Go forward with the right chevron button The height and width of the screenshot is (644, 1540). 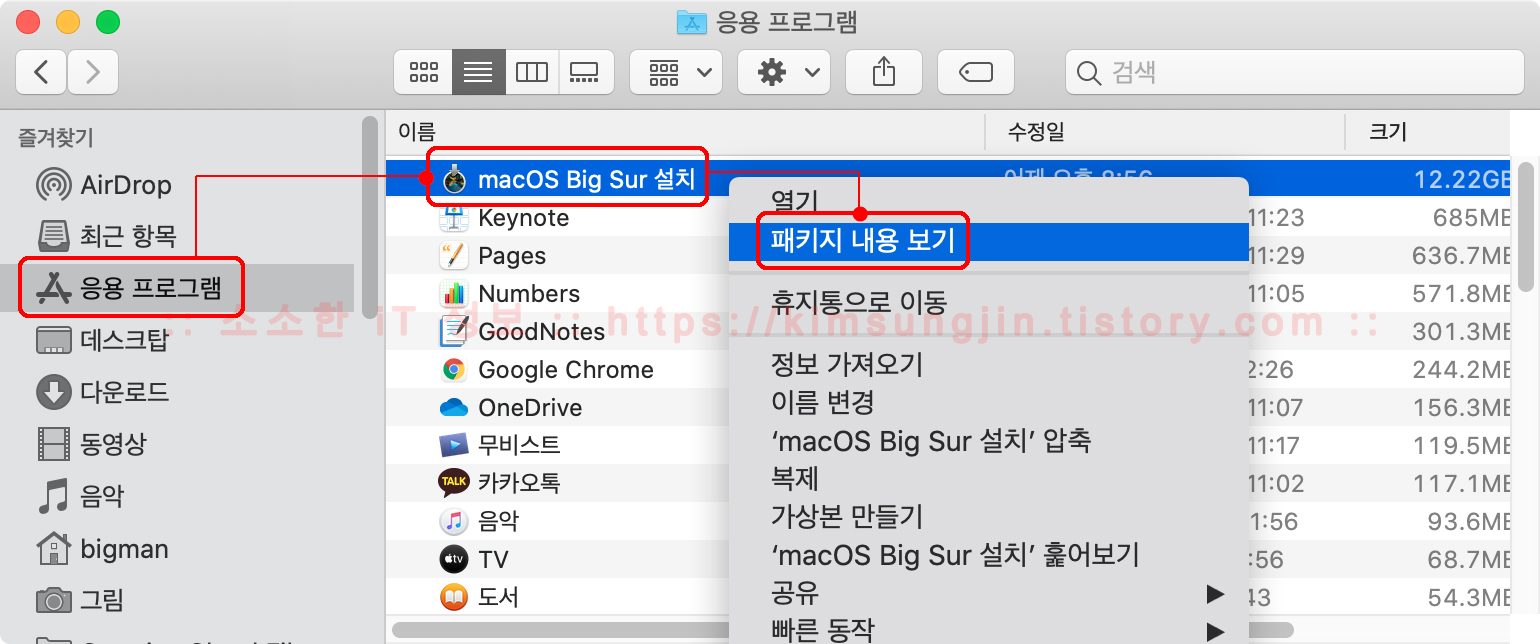tap(93, 72)
